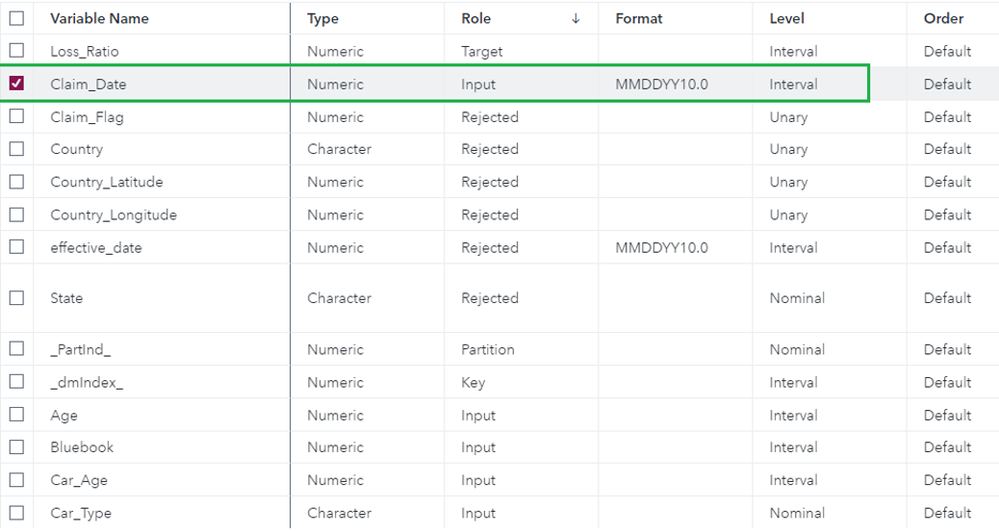The width and height of the screenshot is (999, 531).
Task: Click the Format column header
Action: tap(639, 18)
